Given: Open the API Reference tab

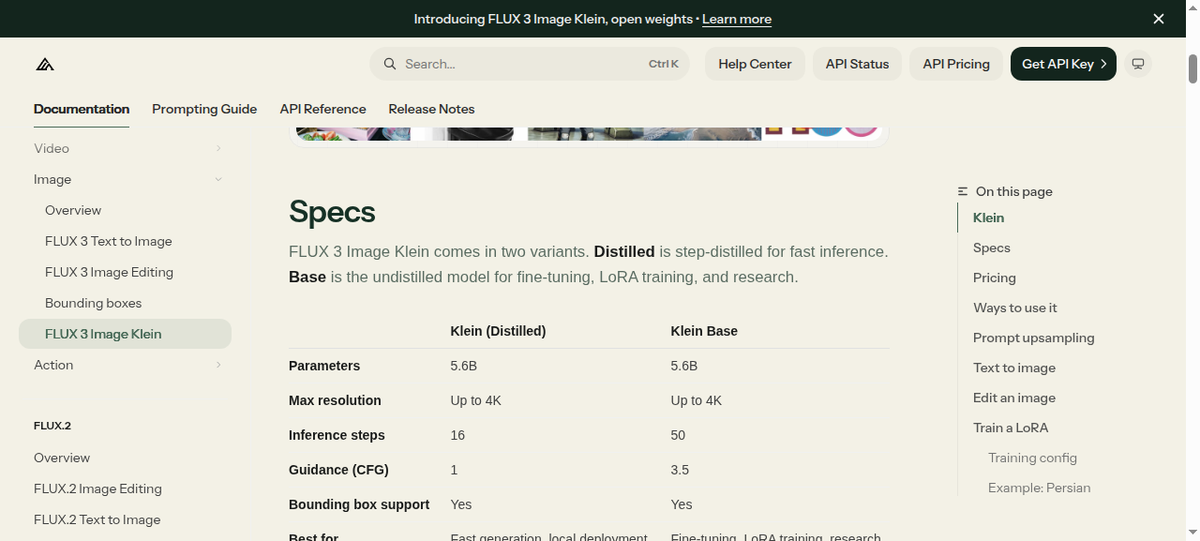Looking at the screenshot, I should point(323,109).
